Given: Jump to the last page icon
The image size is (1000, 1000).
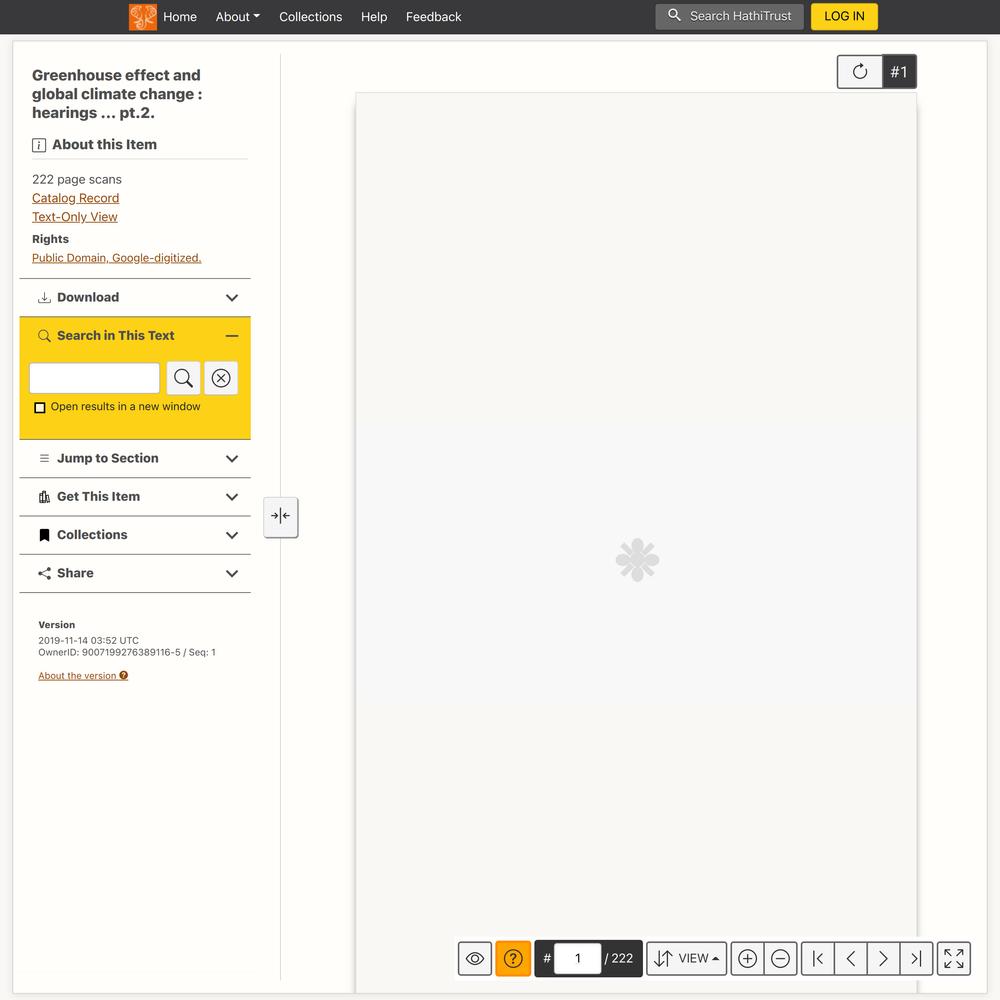Looking at the screenshot, I should point(916,958).
